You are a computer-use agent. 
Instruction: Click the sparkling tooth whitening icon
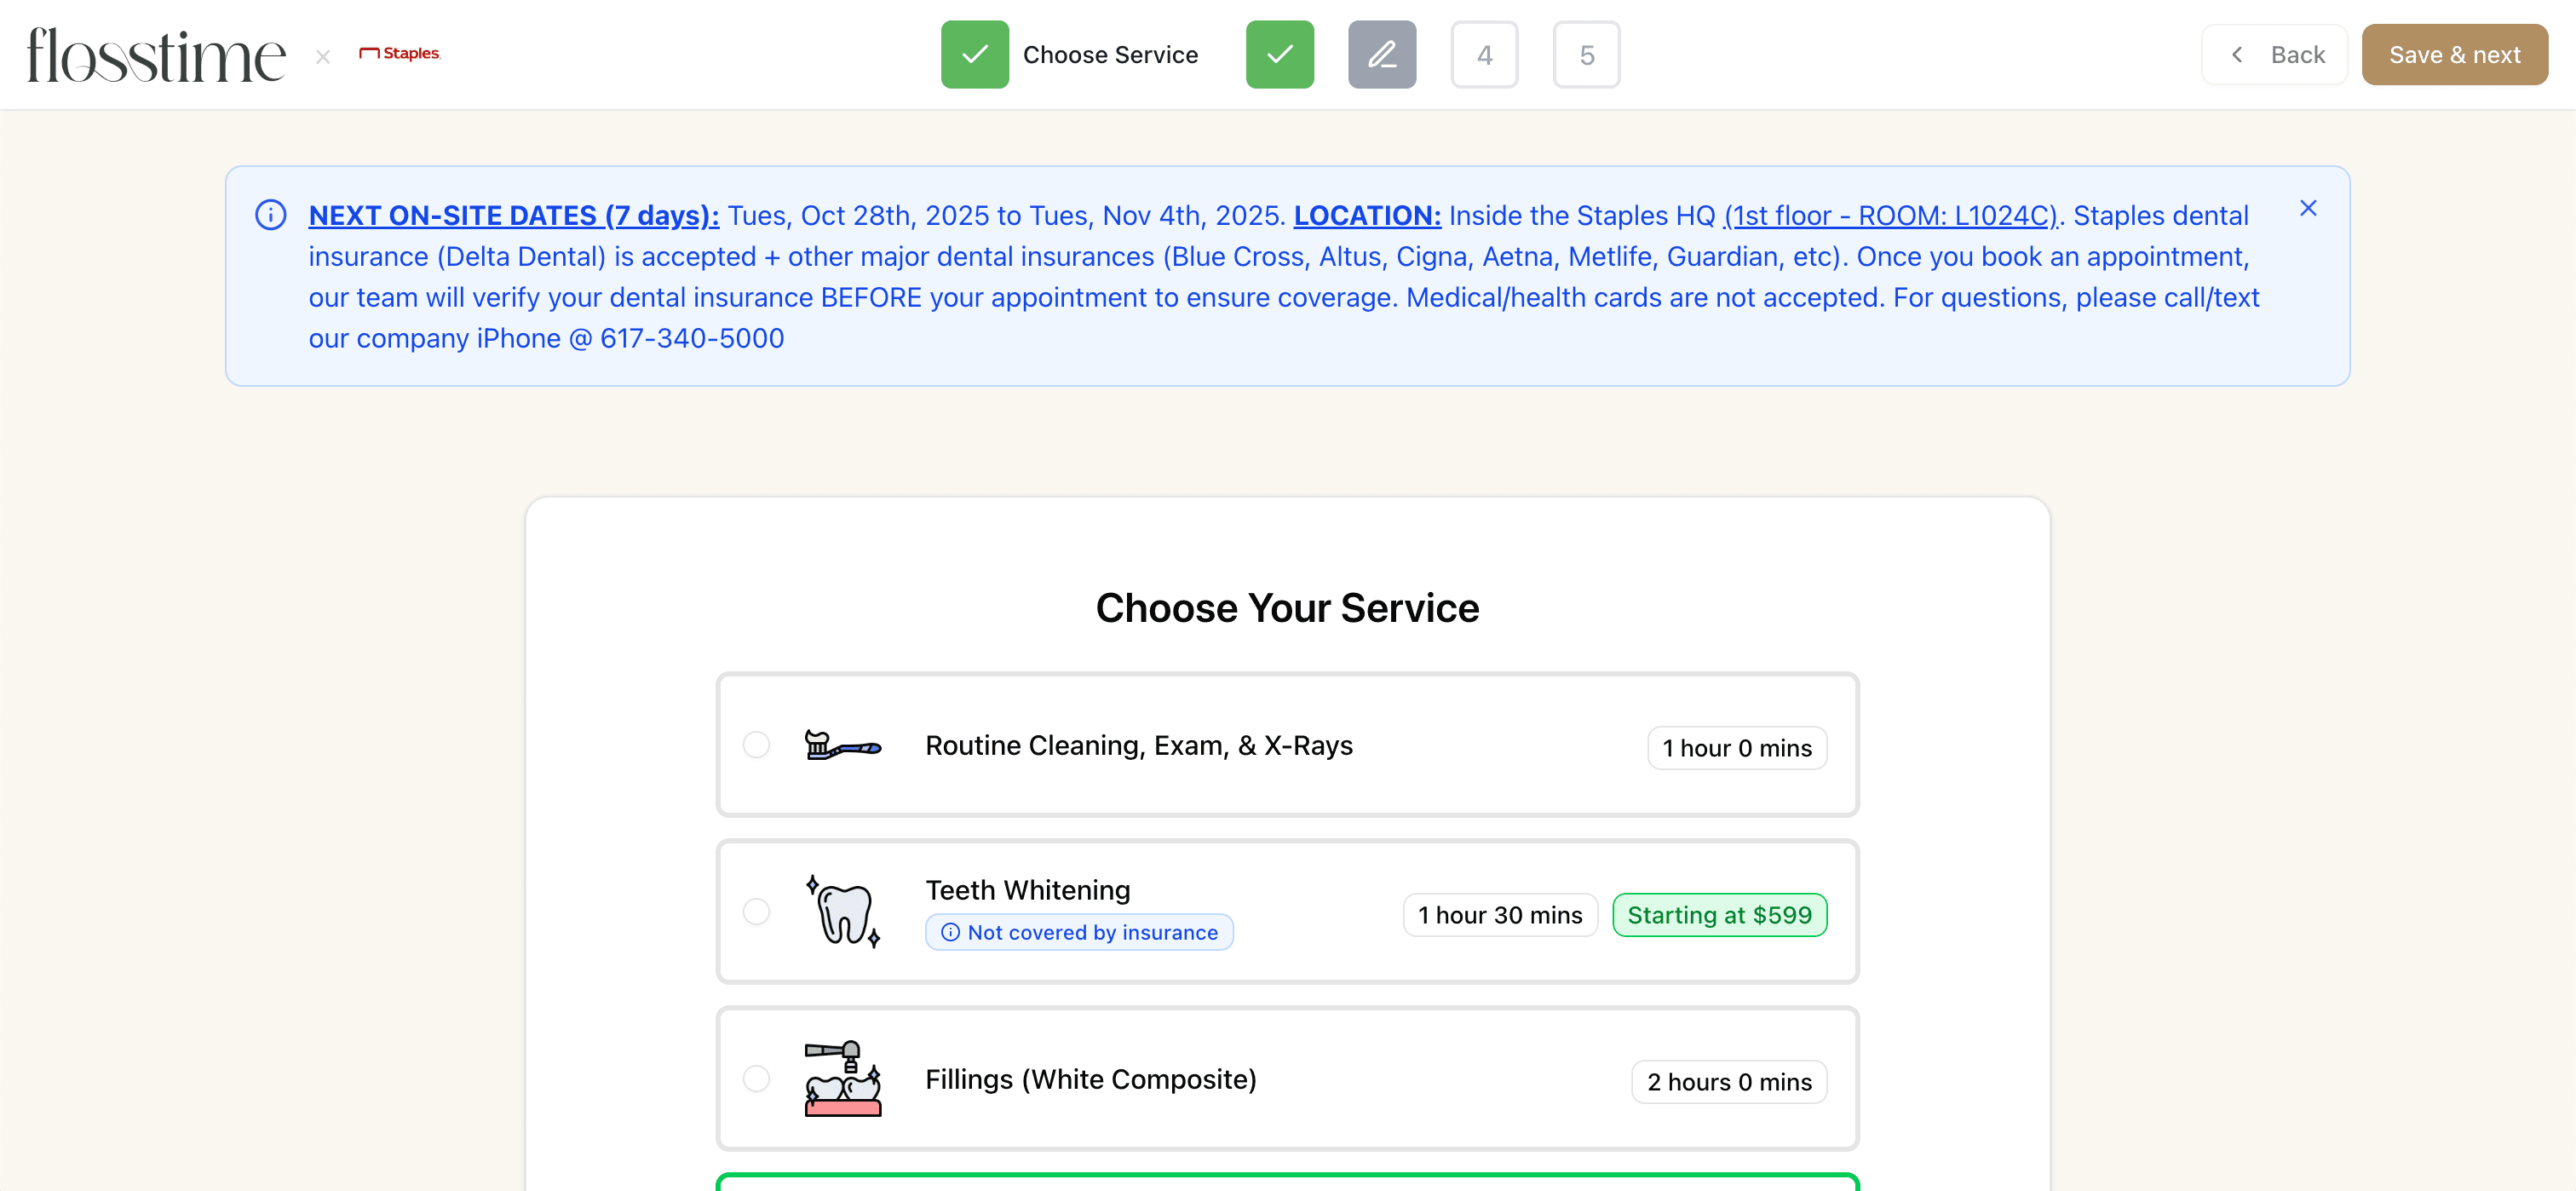click(x=843, y=911)
